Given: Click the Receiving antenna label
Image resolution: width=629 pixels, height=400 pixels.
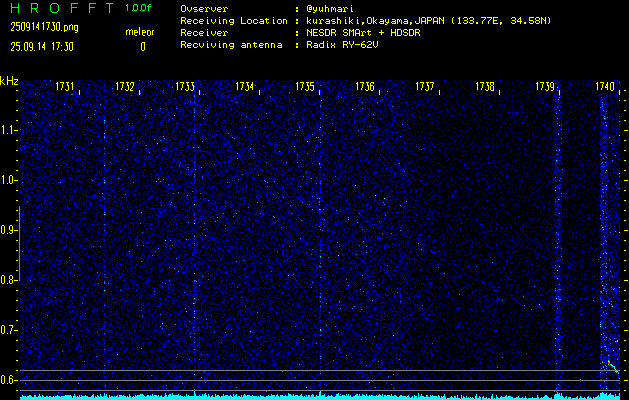Looking at the screenshot, I should coord(231,45).
